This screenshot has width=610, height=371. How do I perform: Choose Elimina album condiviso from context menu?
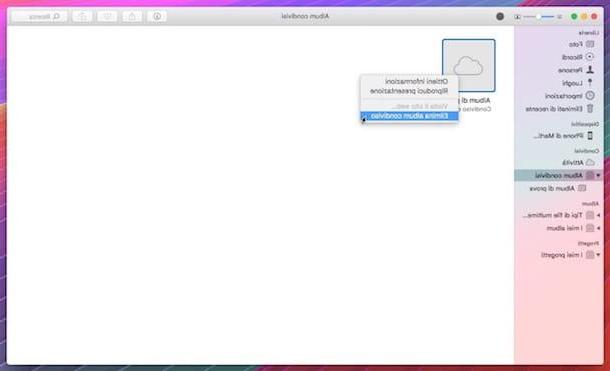click(x=409, y=116)
